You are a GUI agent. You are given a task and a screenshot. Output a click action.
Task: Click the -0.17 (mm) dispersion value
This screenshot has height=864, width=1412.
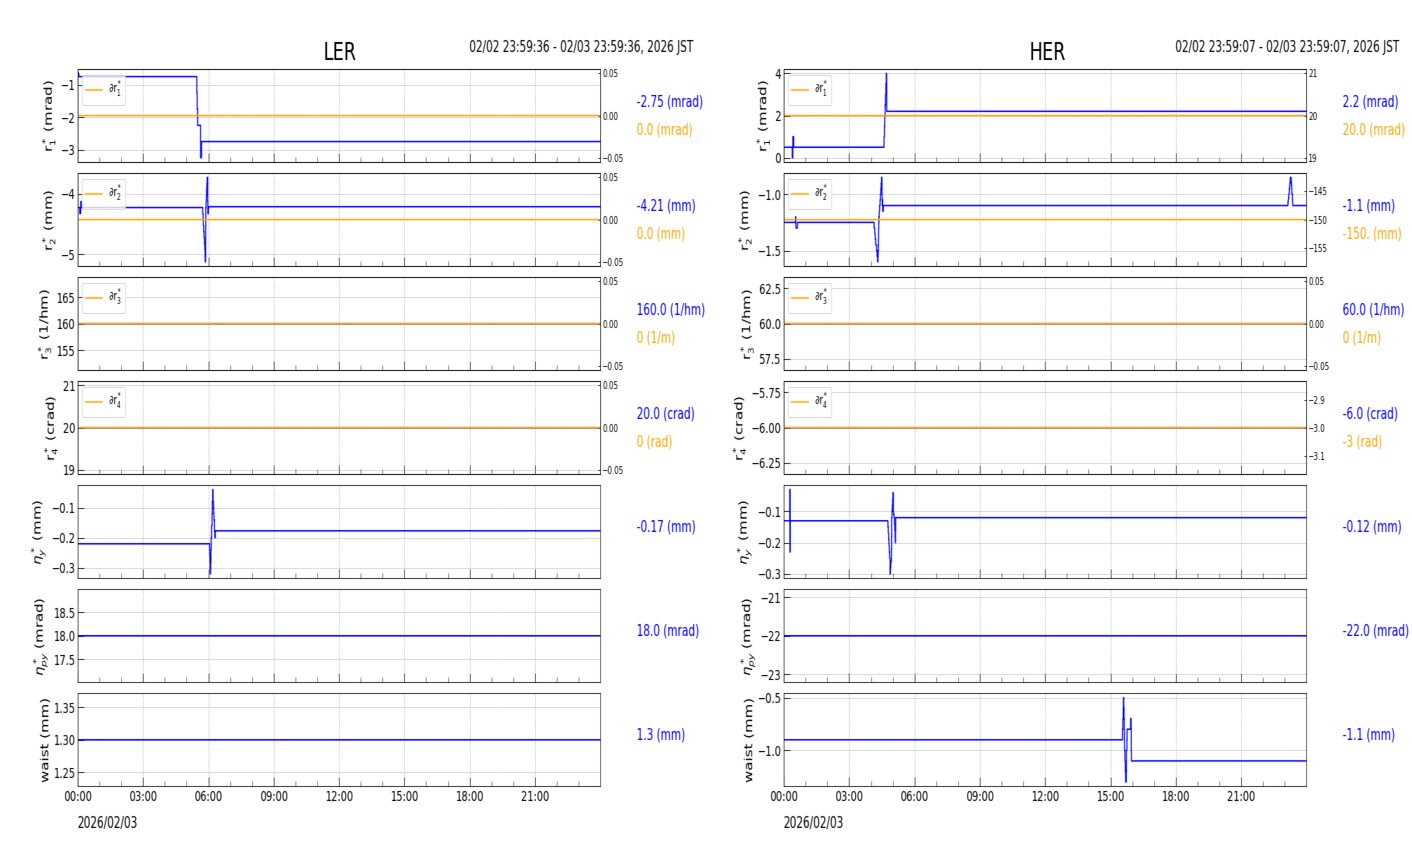click(x=666, y=527)
